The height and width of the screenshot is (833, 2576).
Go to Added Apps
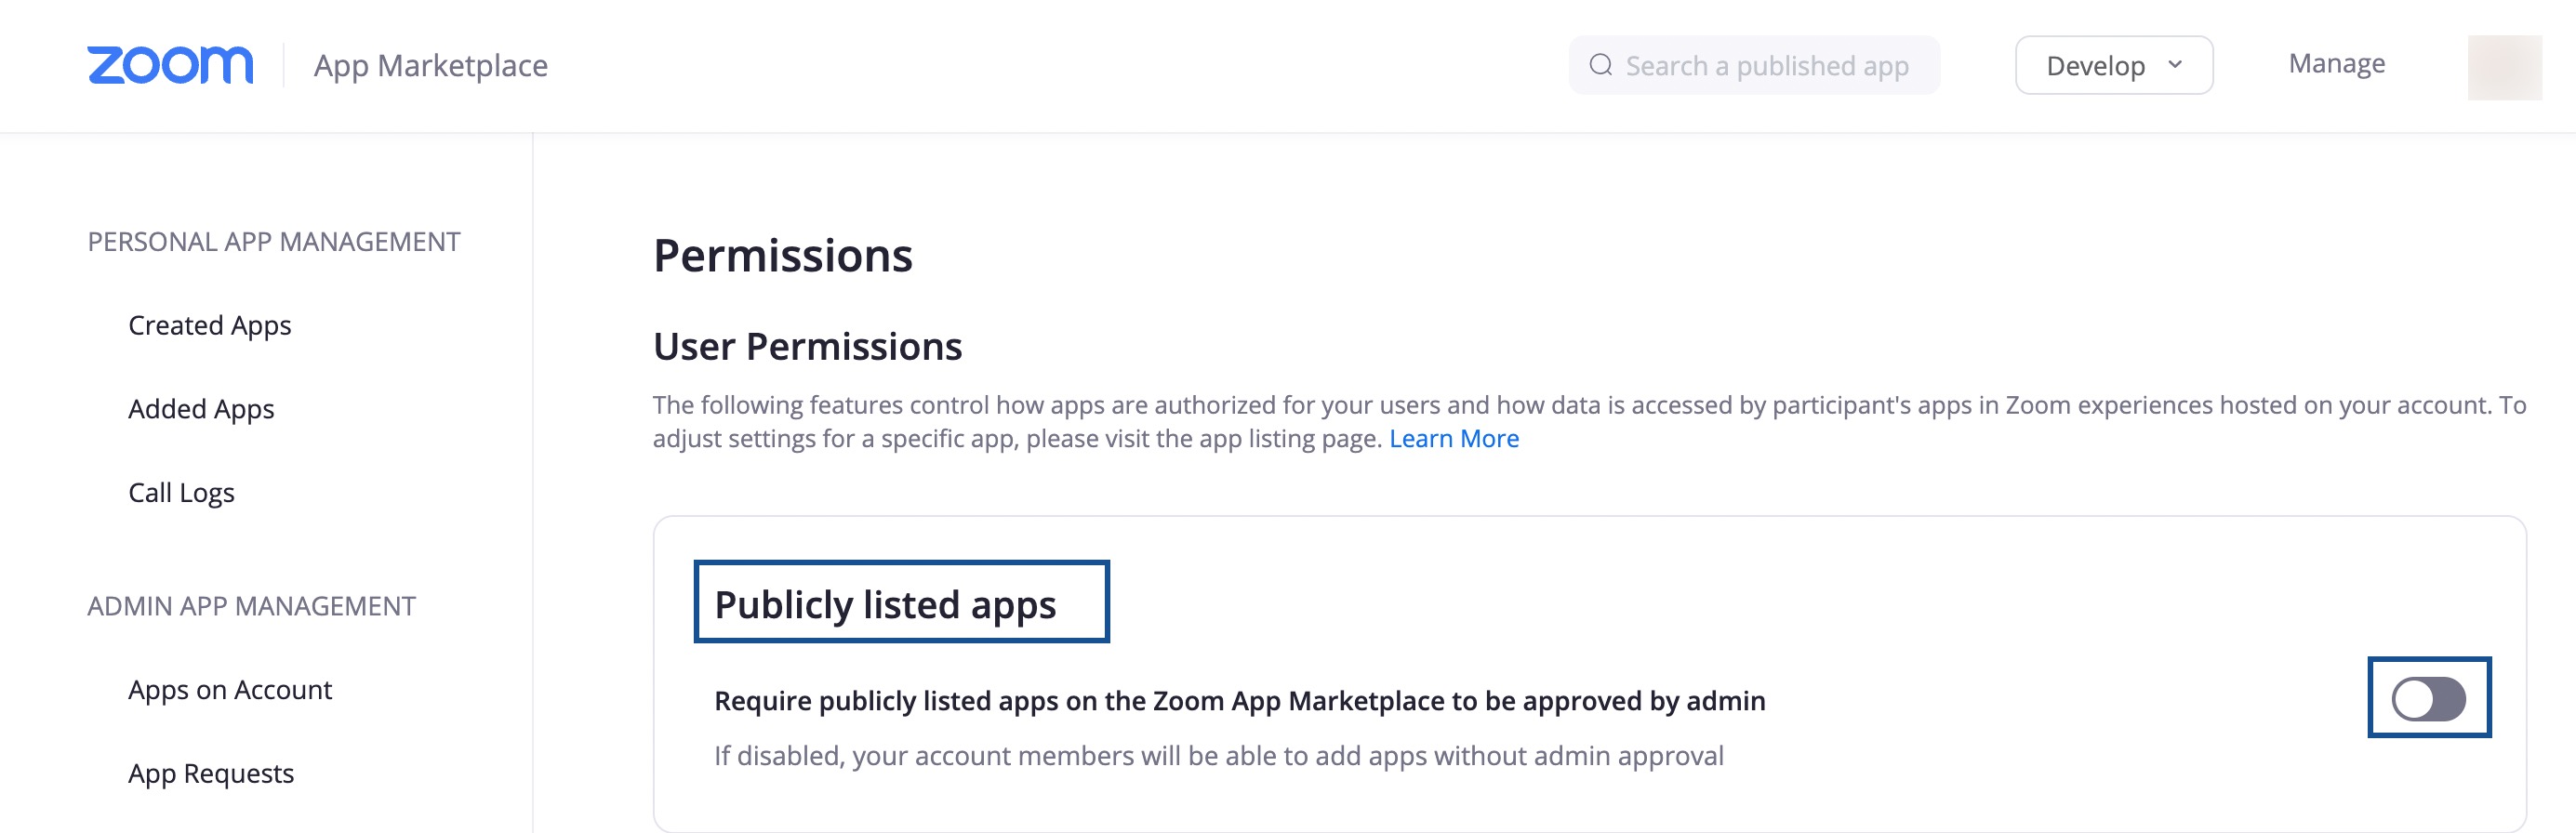201,409
